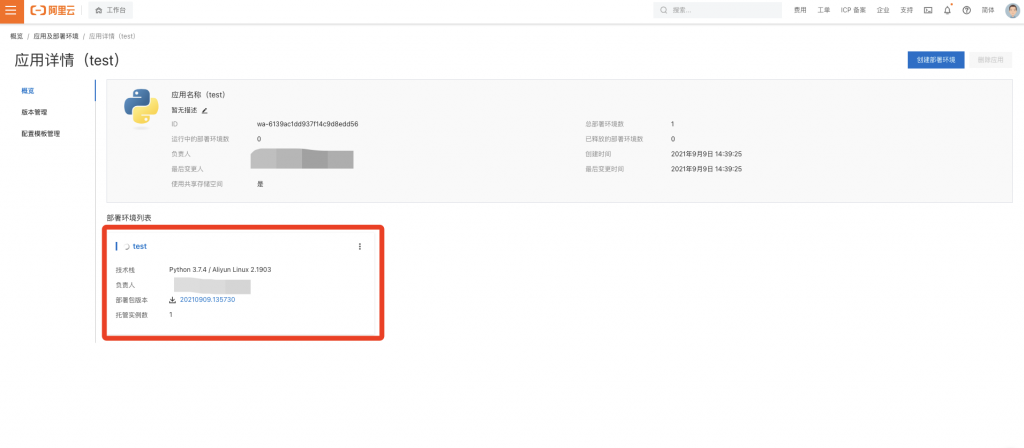Viewport: 1024px width, 448px height.
Task: Click the application ID wa-6139ac1dd937f14c9d8edd56
Action: click(x=308, y=123)
